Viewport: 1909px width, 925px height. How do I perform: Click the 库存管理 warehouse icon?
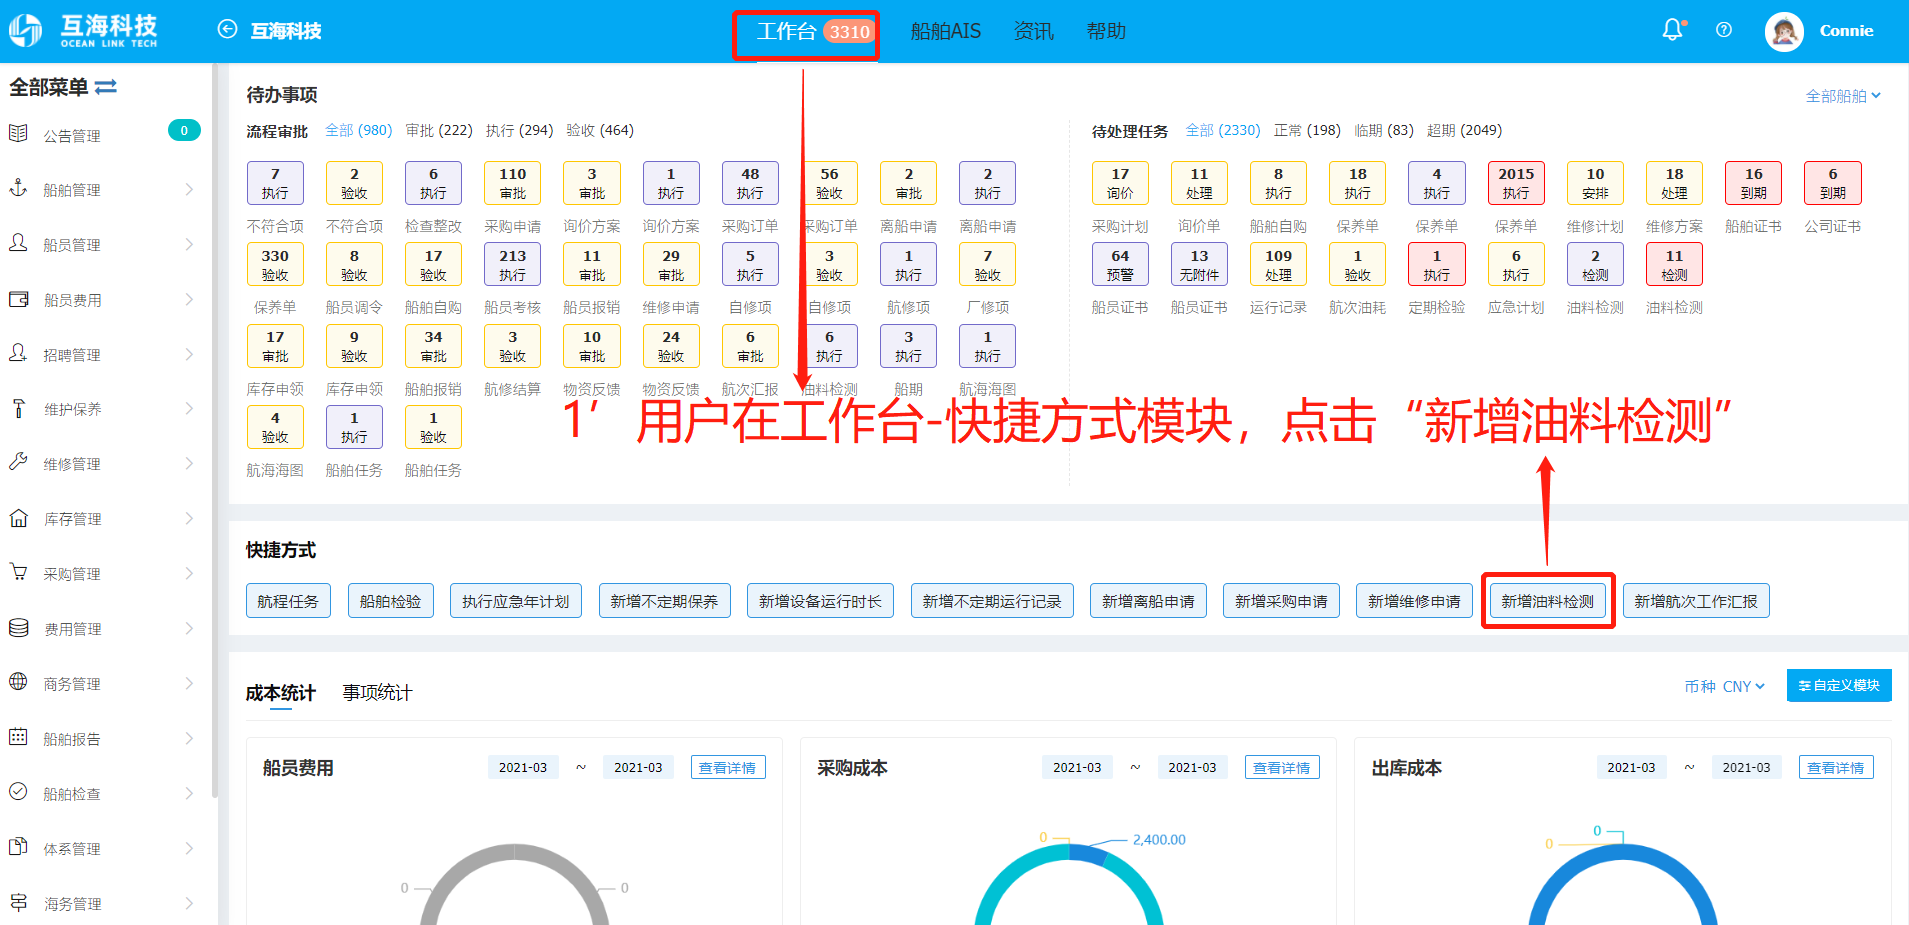coord(18,518)
